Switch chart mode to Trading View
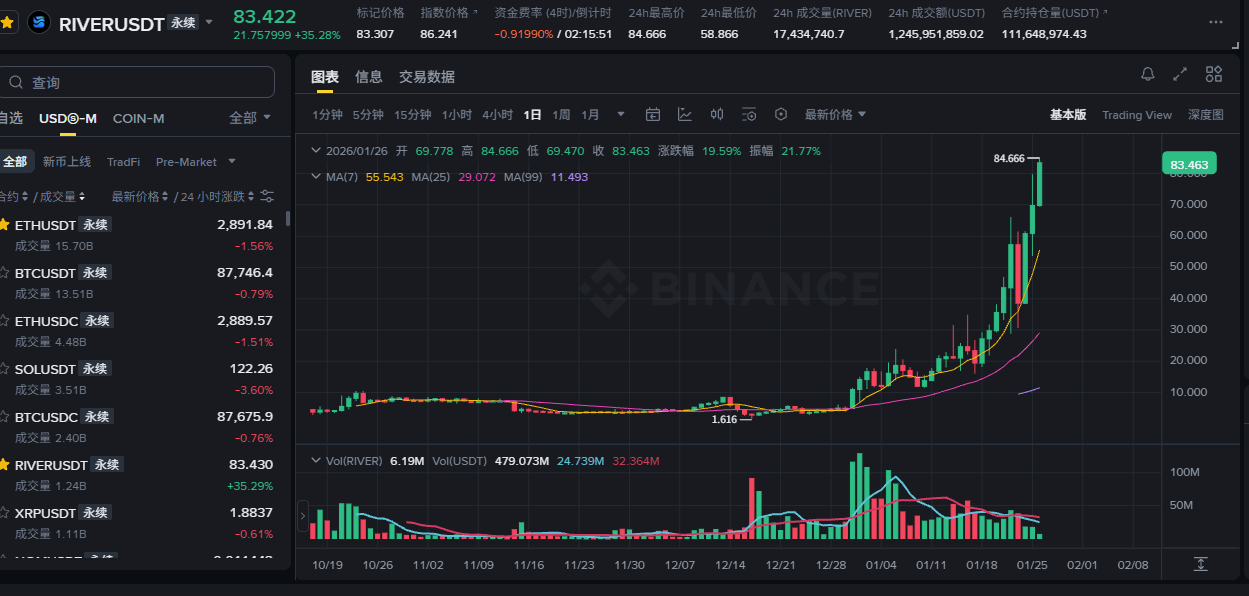This screenshot has width=1249, height=596. pos(1136,115)
